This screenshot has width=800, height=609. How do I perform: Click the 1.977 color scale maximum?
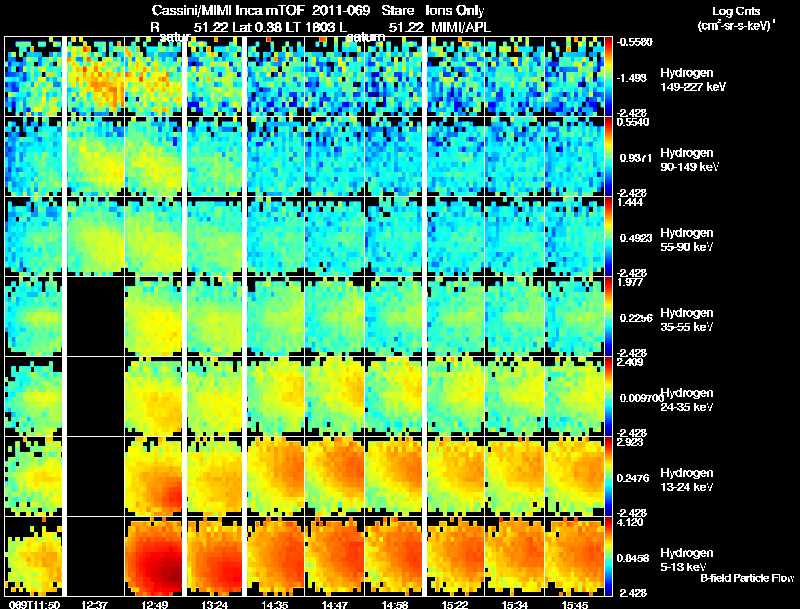[x=630, y=283]
